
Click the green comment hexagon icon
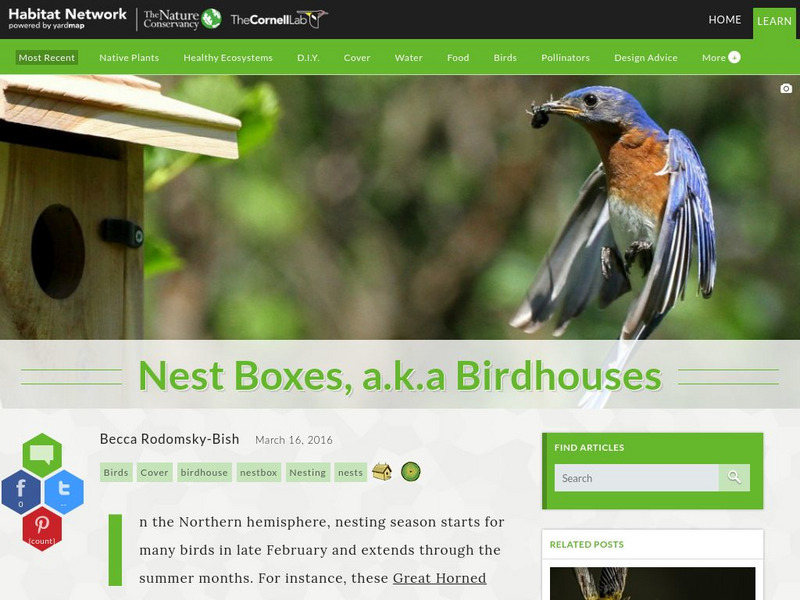click(42, 455)
